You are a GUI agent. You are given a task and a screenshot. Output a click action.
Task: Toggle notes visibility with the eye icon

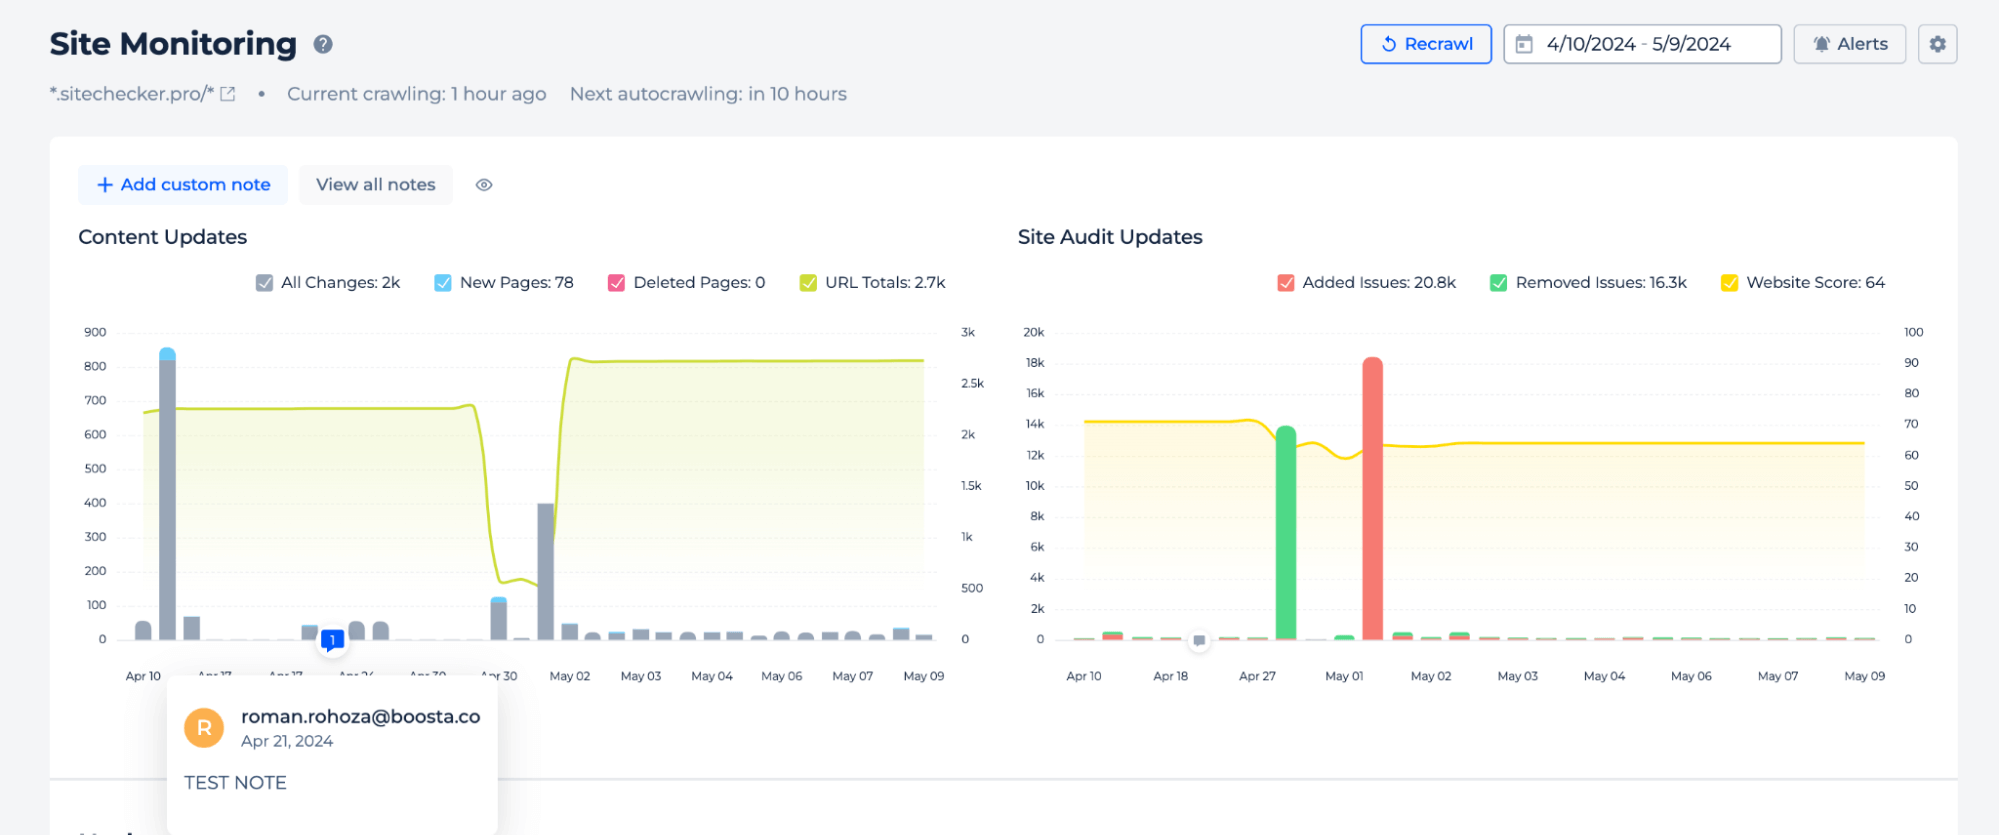click(x=484, y=185)
